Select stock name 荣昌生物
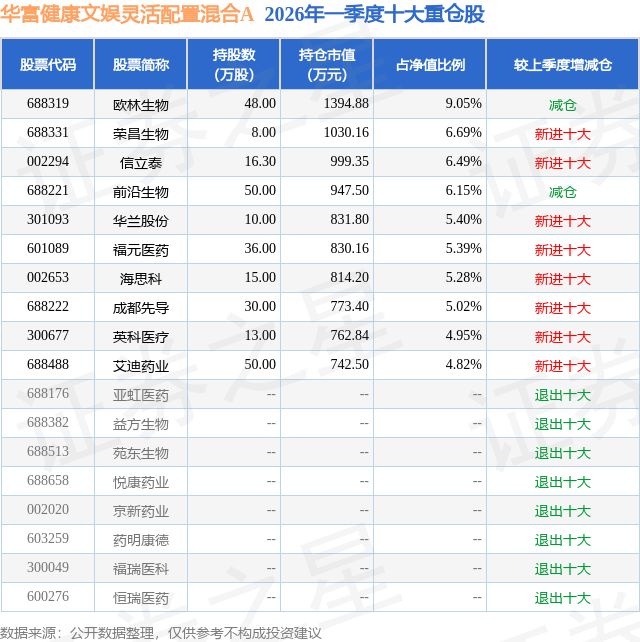 coord(141,134)
